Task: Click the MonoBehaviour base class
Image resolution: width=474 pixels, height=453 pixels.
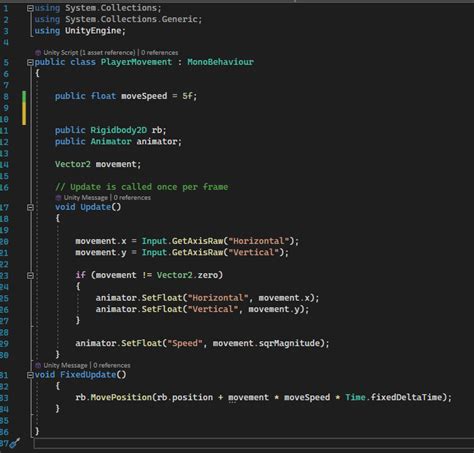Action: (220, 62)
